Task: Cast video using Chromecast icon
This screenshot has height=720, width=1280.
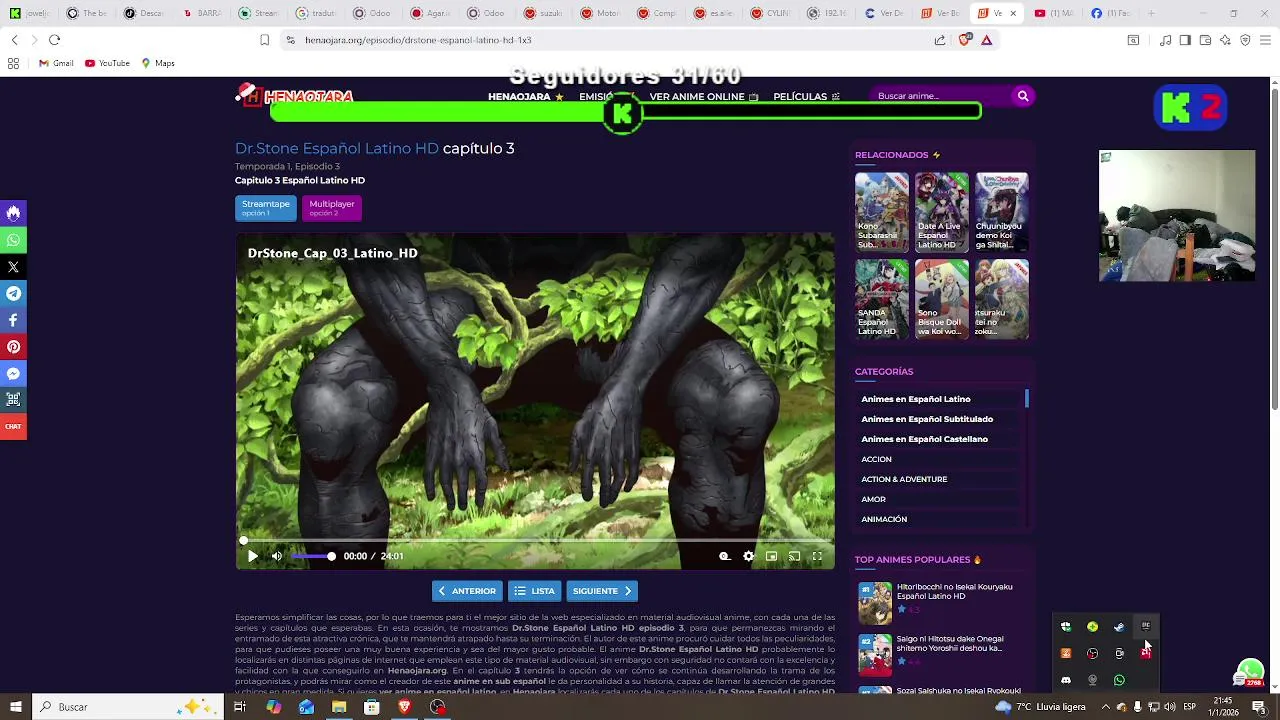Action: tap(794, 556)
